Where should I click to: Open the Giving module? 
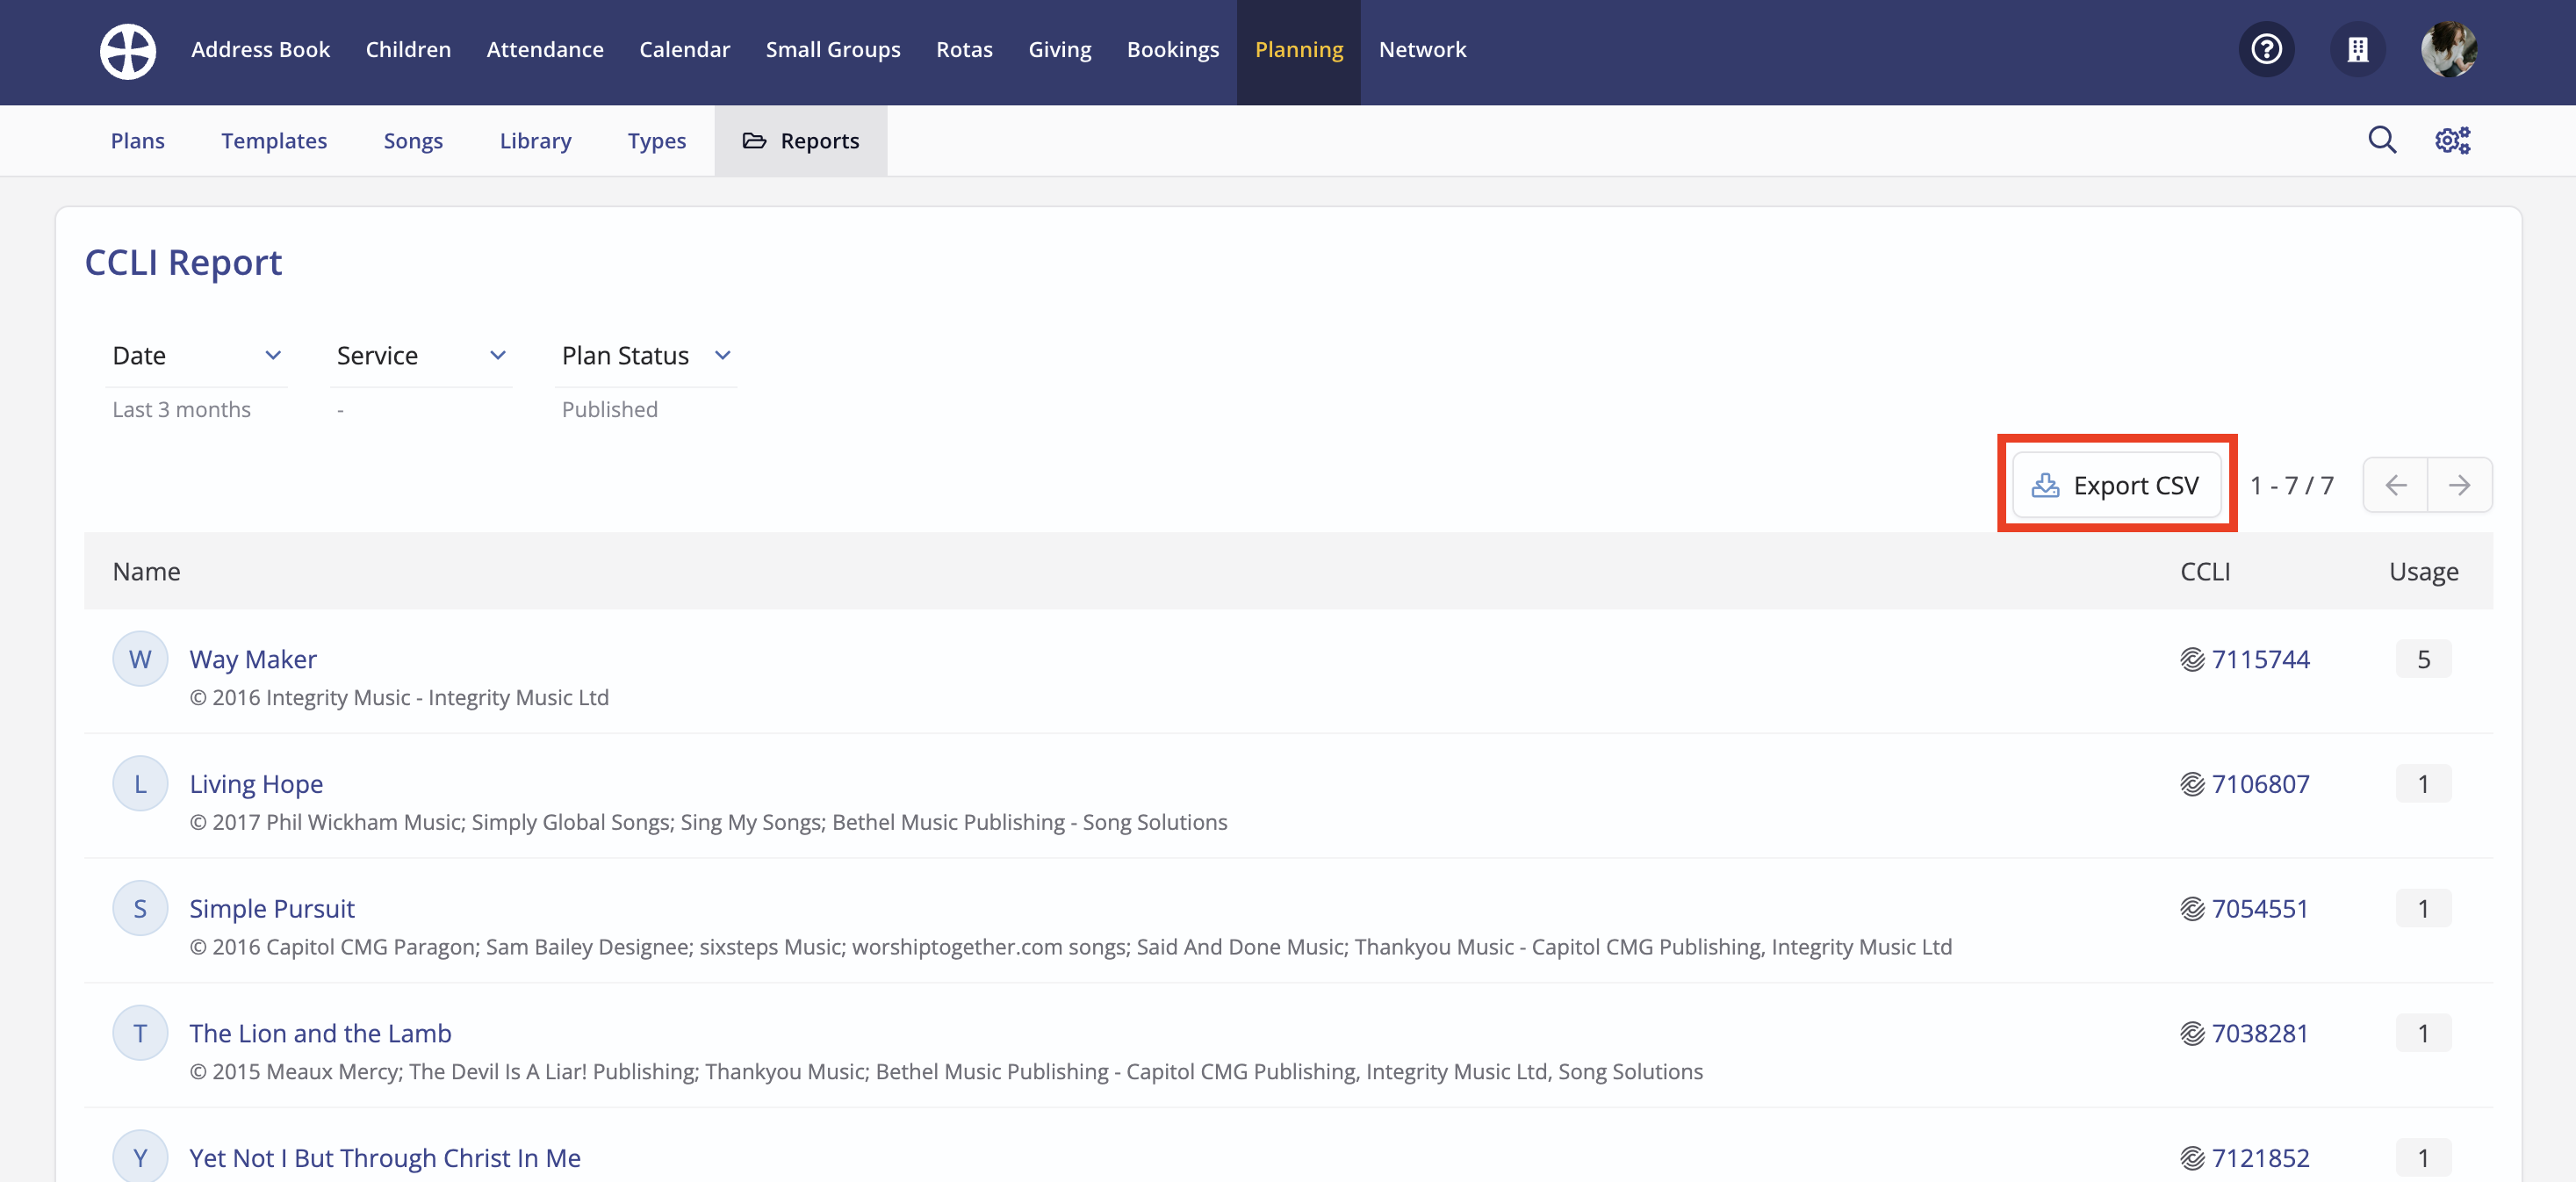point(1060,50)
